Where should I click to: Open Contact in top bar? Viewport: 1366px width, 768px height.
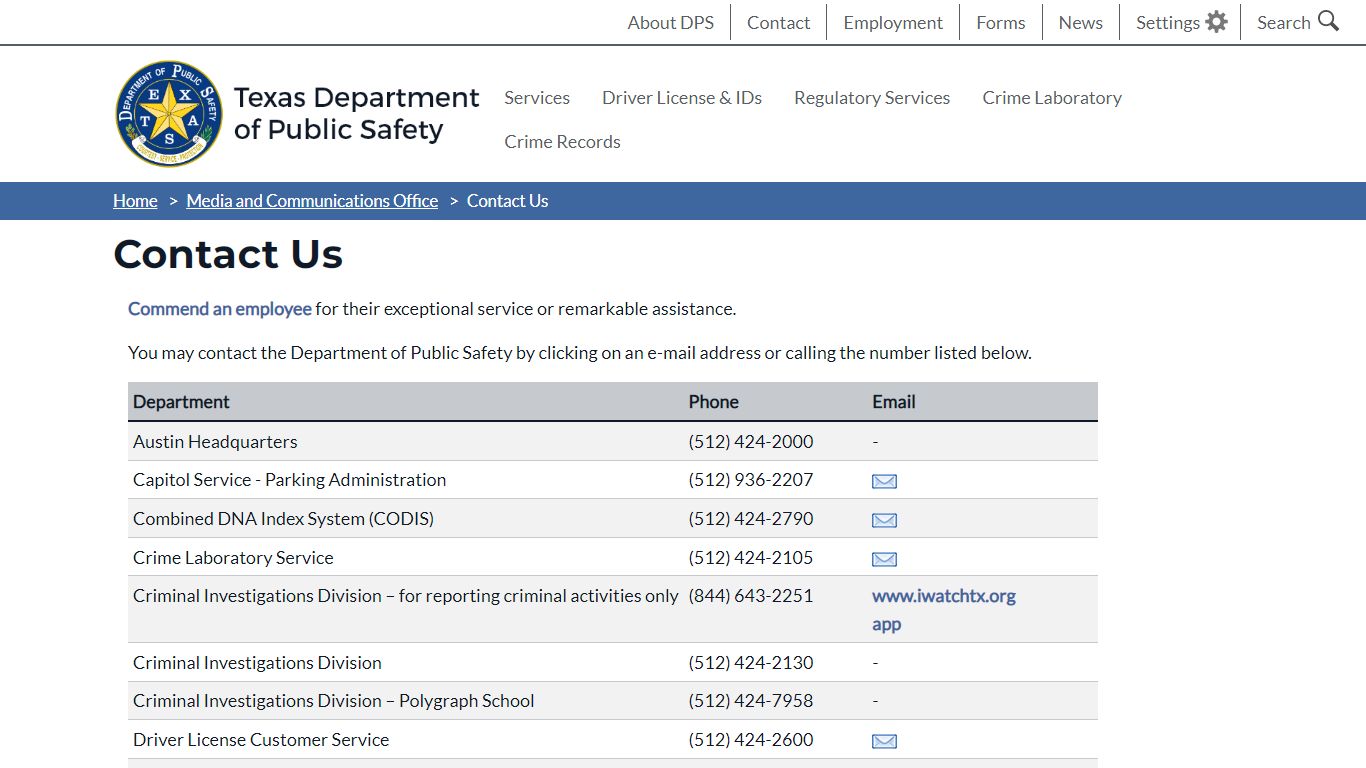(x=778, y=22)
